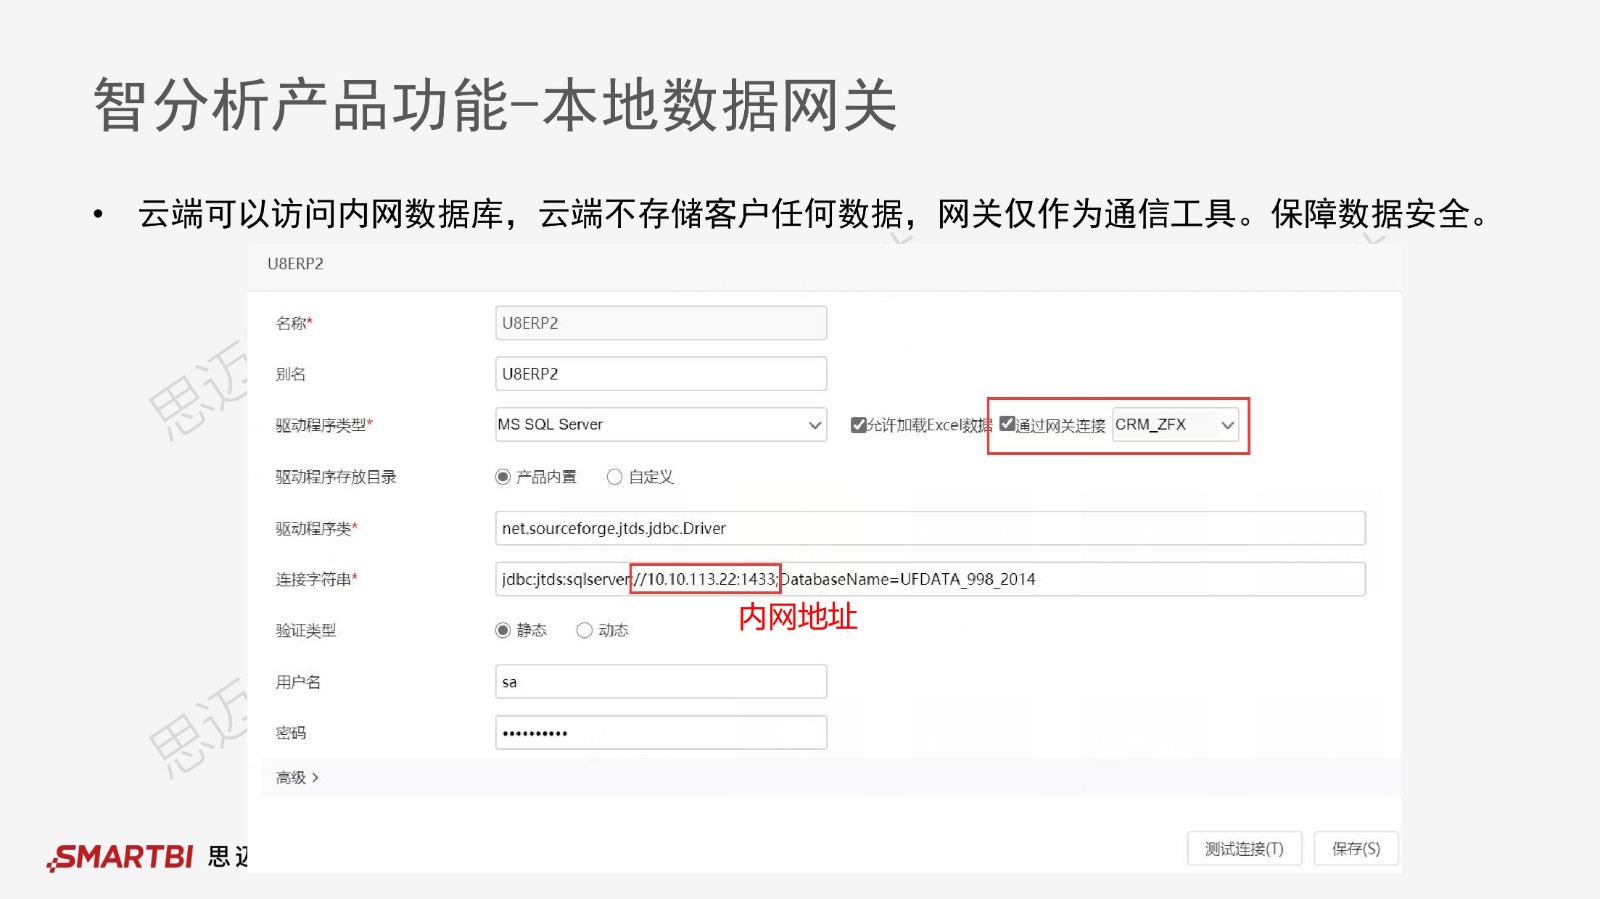Click the red 内网地址 annotation label
The width and height of the screenshot is (1600, 899).
point(797,617)
